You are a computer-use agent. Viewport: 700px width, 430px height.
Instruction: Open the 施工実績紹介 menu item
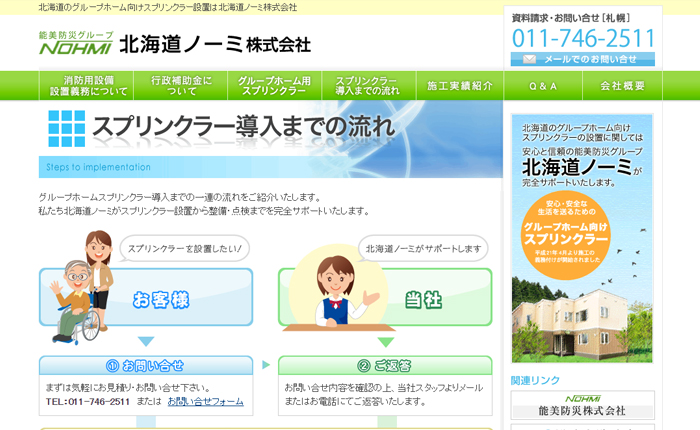(x=460, y=85)
